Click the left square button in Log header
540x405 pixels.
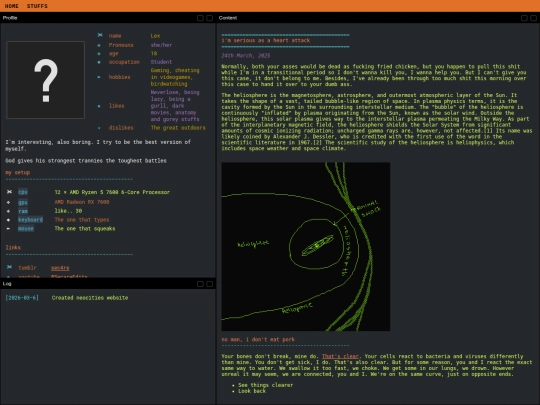[x=200, y=284]
